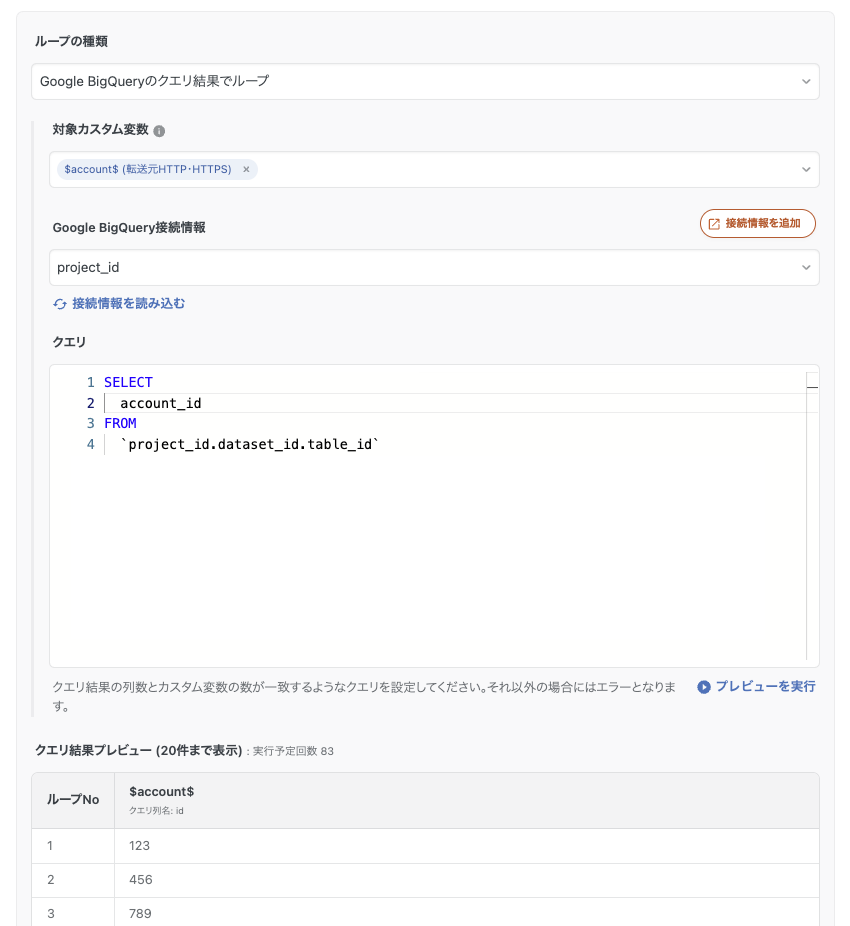Click the ループNo column header
This screenshot has height=926, width=850.
click(73, 800)
